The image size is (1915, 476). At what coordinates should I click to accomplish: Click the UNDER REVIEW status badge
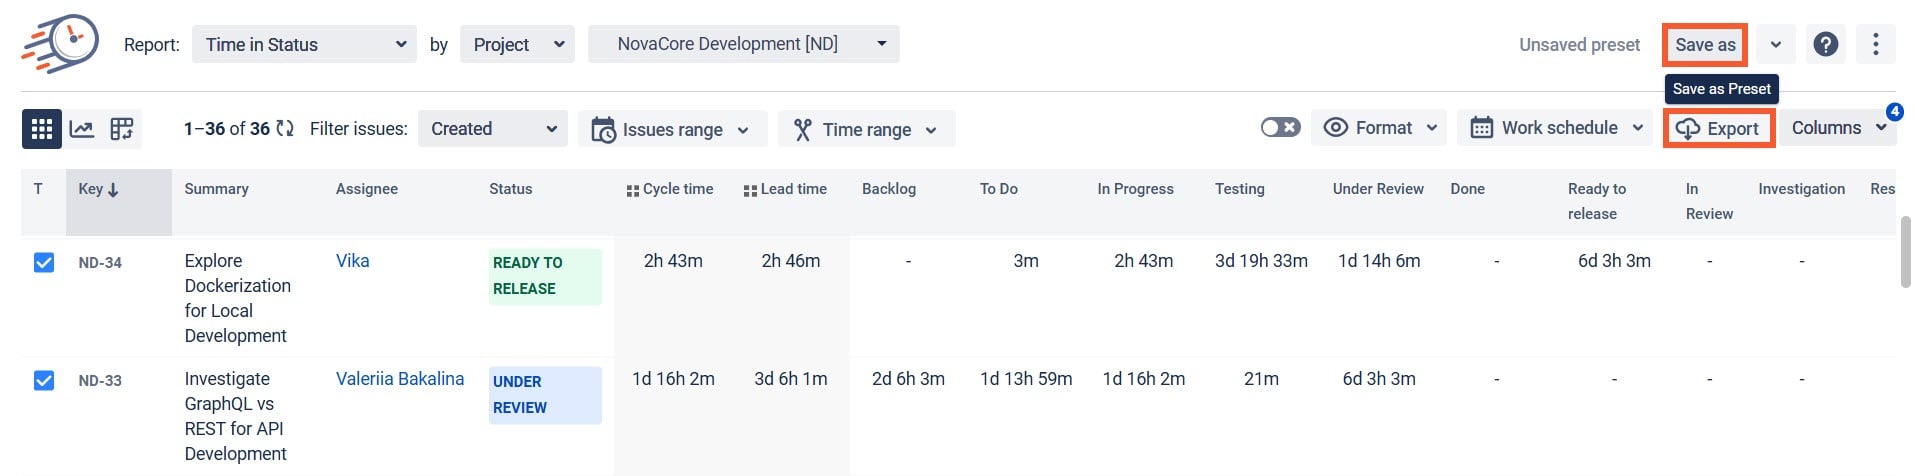pyautogui.click(x=545, y=395)
